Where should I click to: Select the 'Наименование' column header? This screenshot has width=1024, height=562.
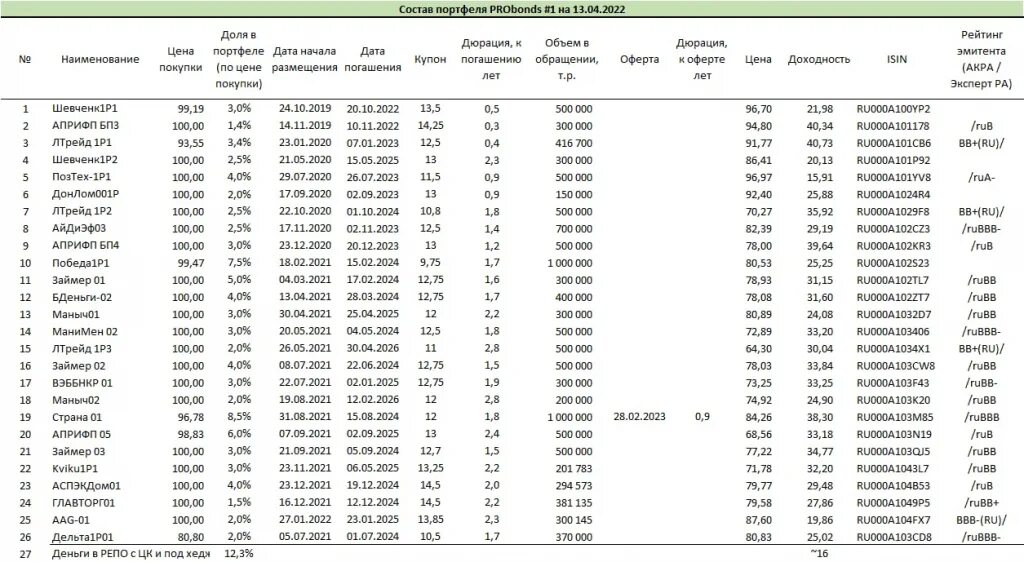100,59
